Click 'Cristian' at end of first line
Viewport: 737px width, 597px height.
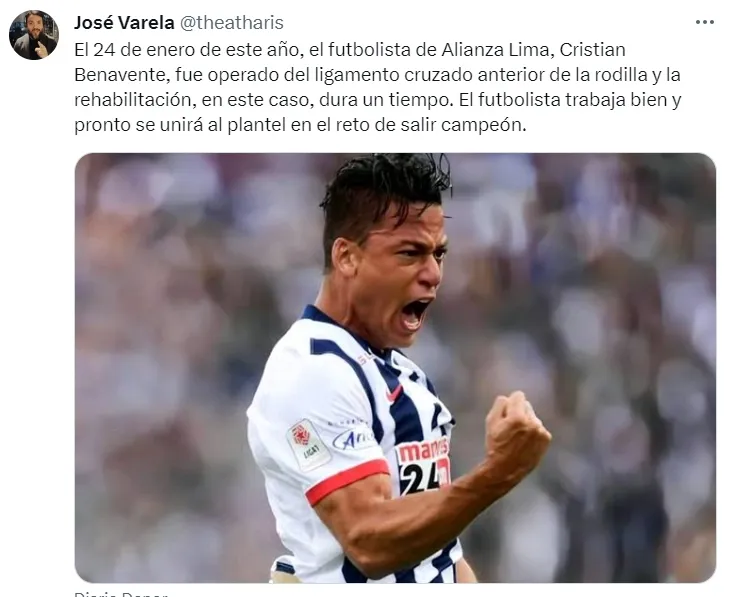592,50
